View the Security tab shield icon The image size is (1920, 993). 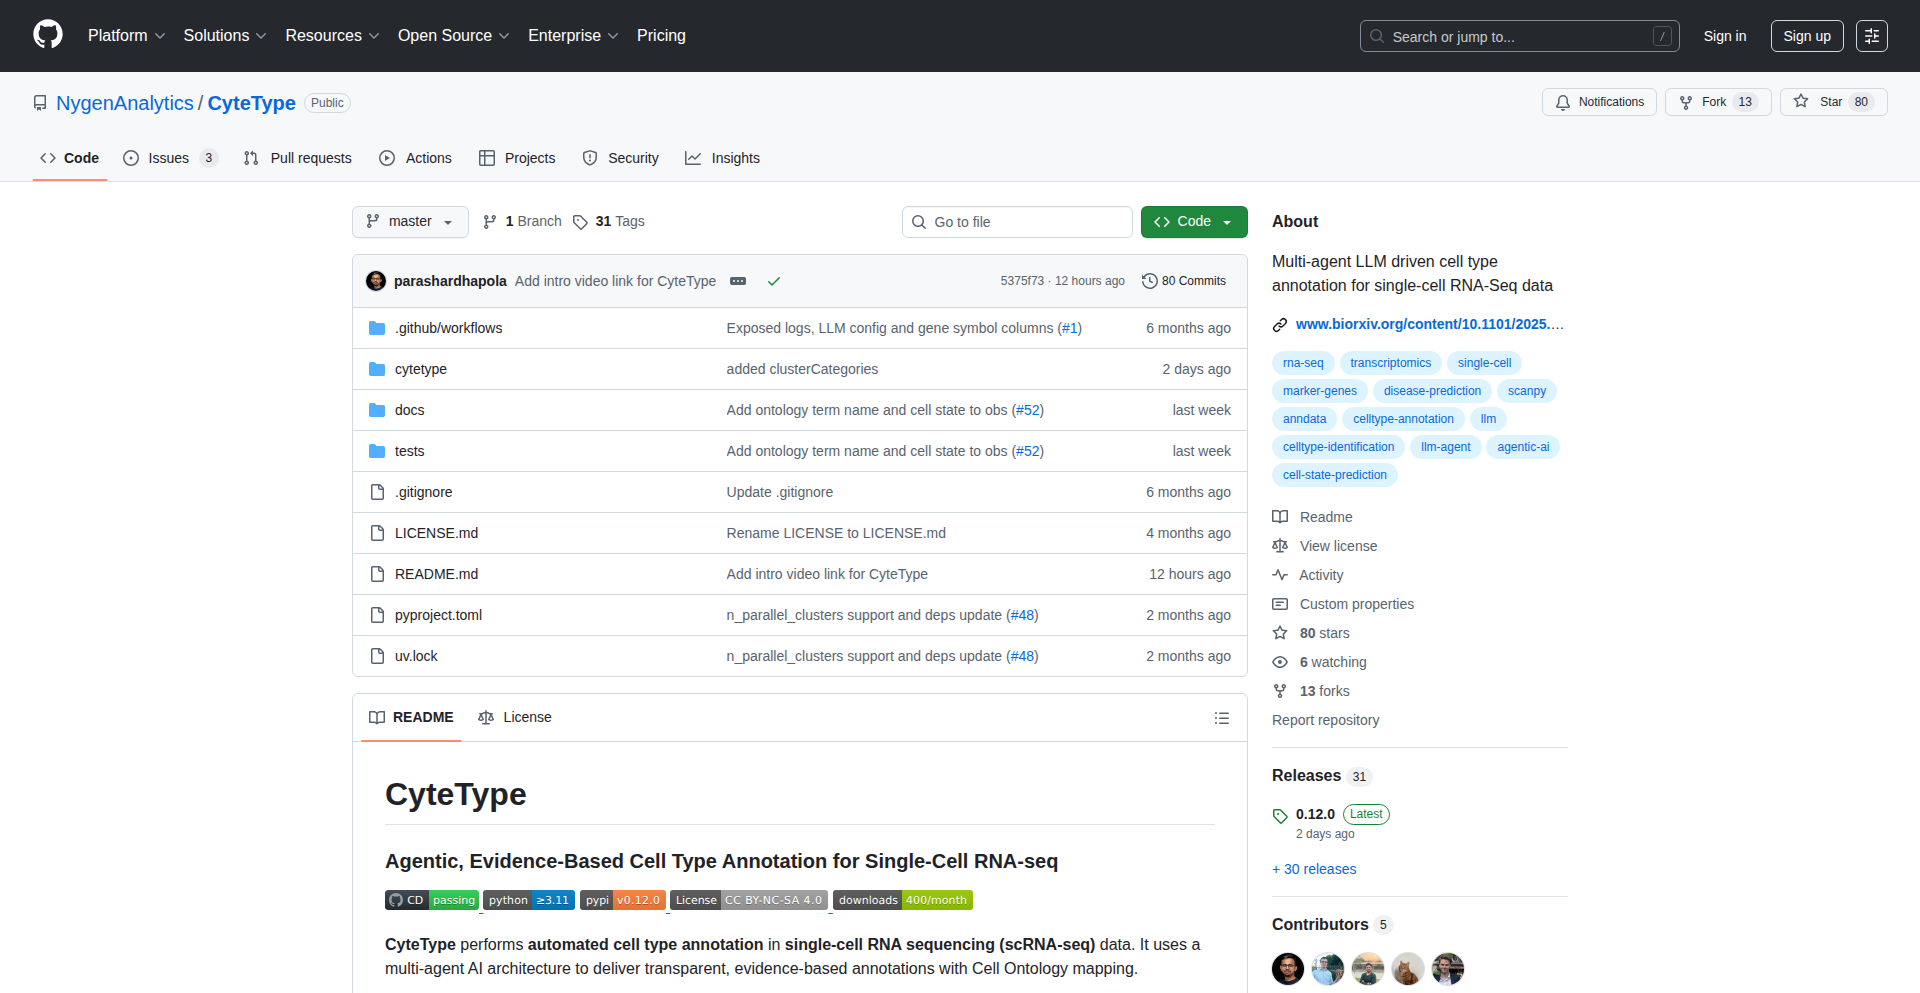(590, 158)
